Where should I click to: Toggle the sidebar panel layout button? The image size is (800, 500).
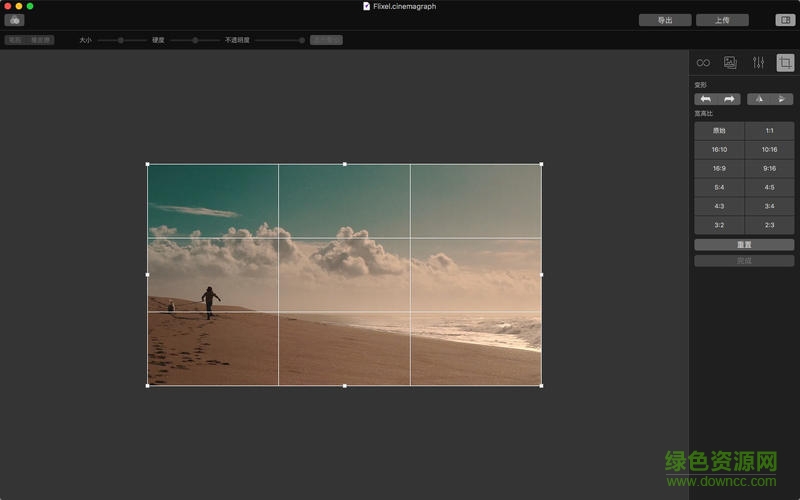click(784, 20)
